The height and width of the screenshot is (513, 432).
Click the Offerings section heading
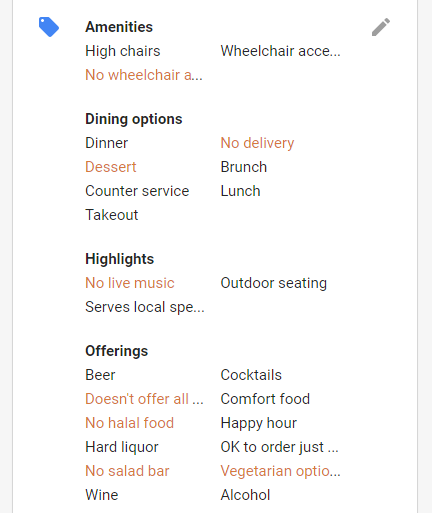[x=116, y=351]
